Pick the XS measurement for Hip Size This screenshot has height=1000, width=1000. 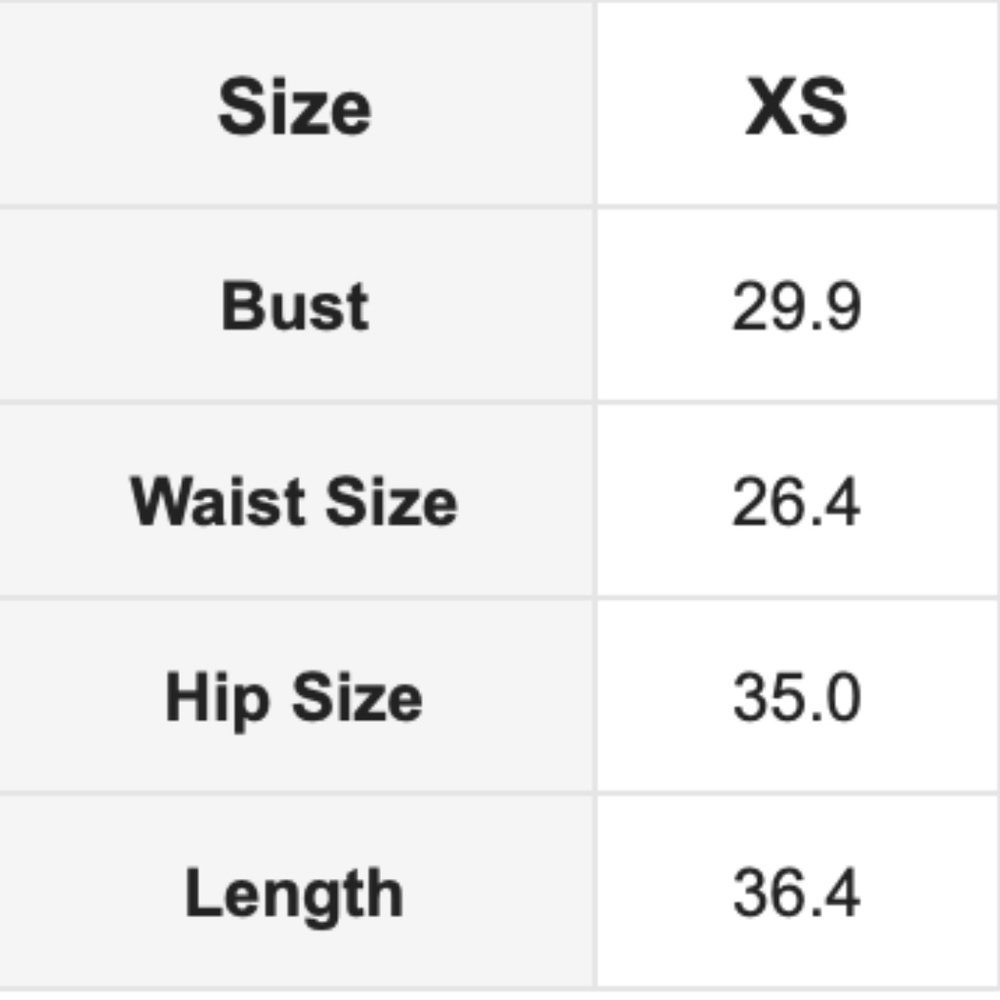point(796,697)
